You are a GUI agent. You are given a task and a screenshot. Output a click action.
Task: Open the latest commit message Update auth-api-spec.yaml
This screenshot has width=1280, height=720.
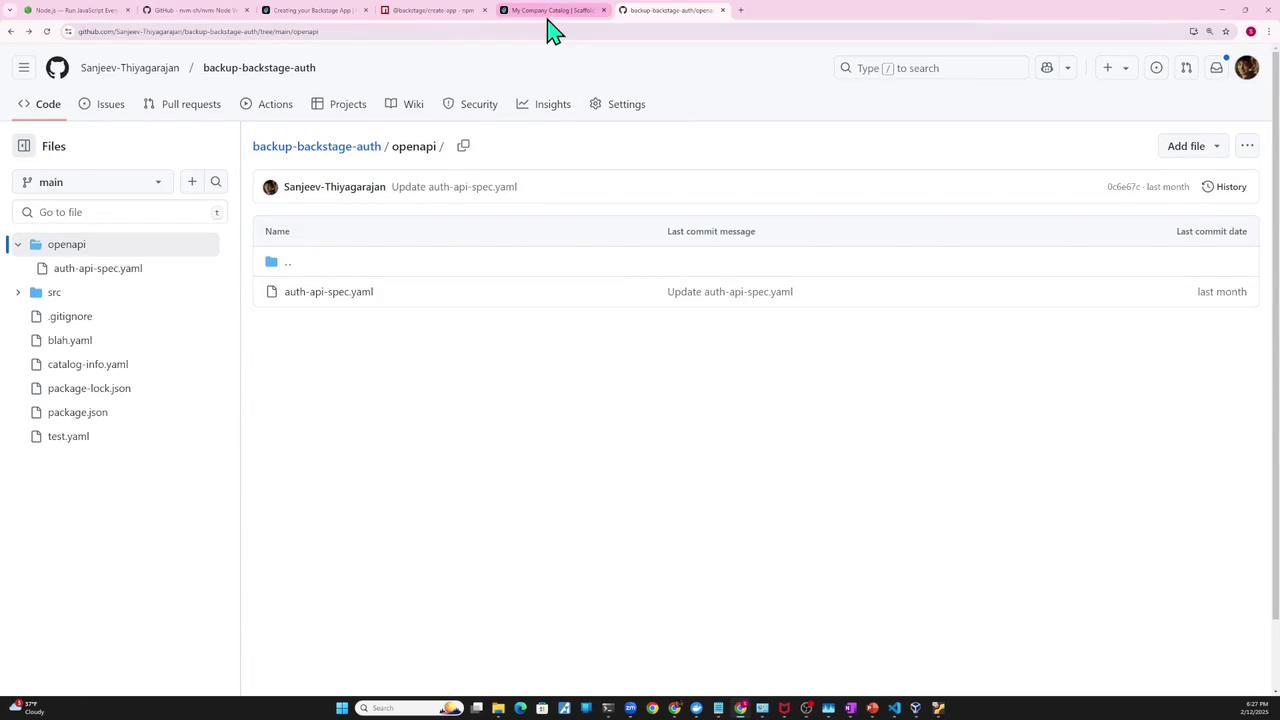point(454,187)
